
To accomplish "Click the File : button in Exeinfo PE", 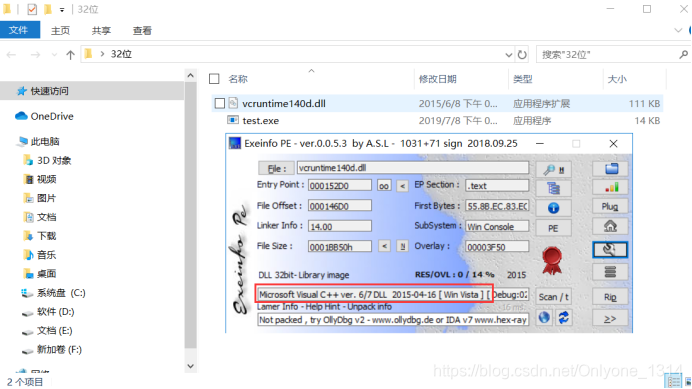I will (276, 168).
